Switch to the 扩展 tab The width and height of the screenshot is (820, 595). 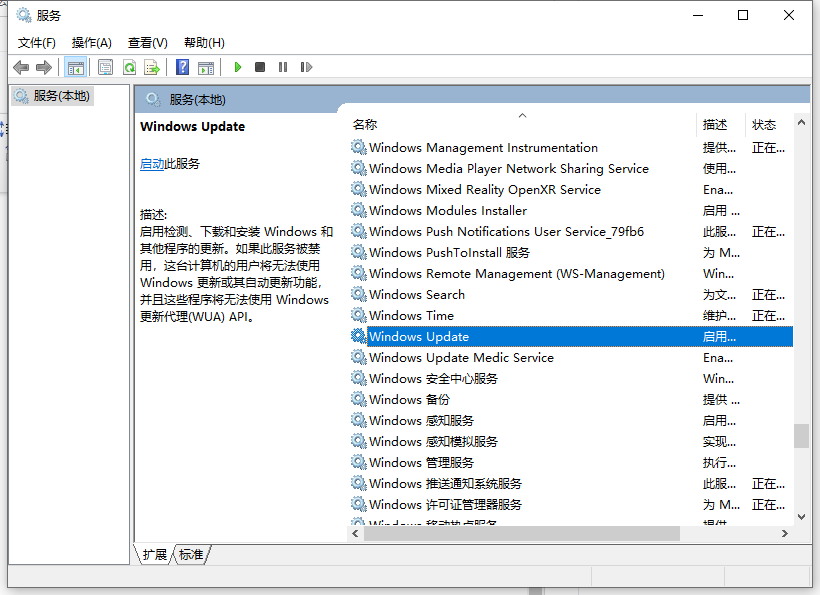[155, 554]
